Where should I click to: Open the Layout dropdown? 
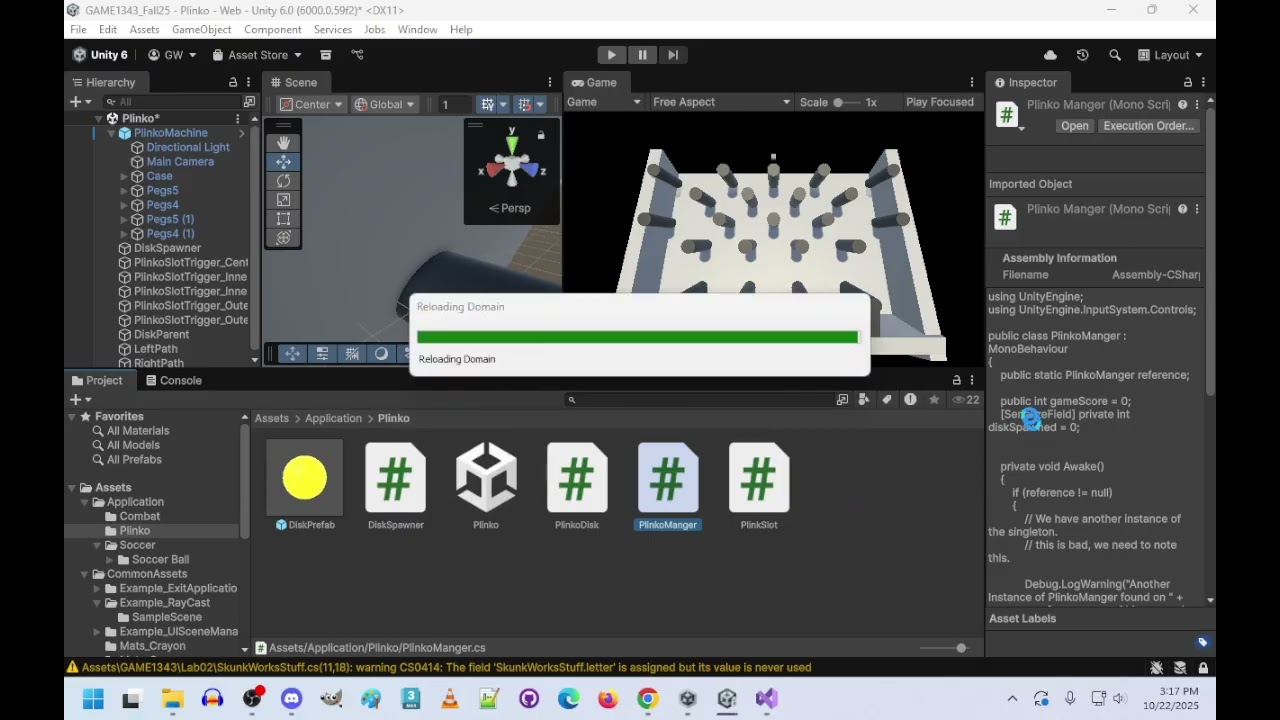[1170, 55]
